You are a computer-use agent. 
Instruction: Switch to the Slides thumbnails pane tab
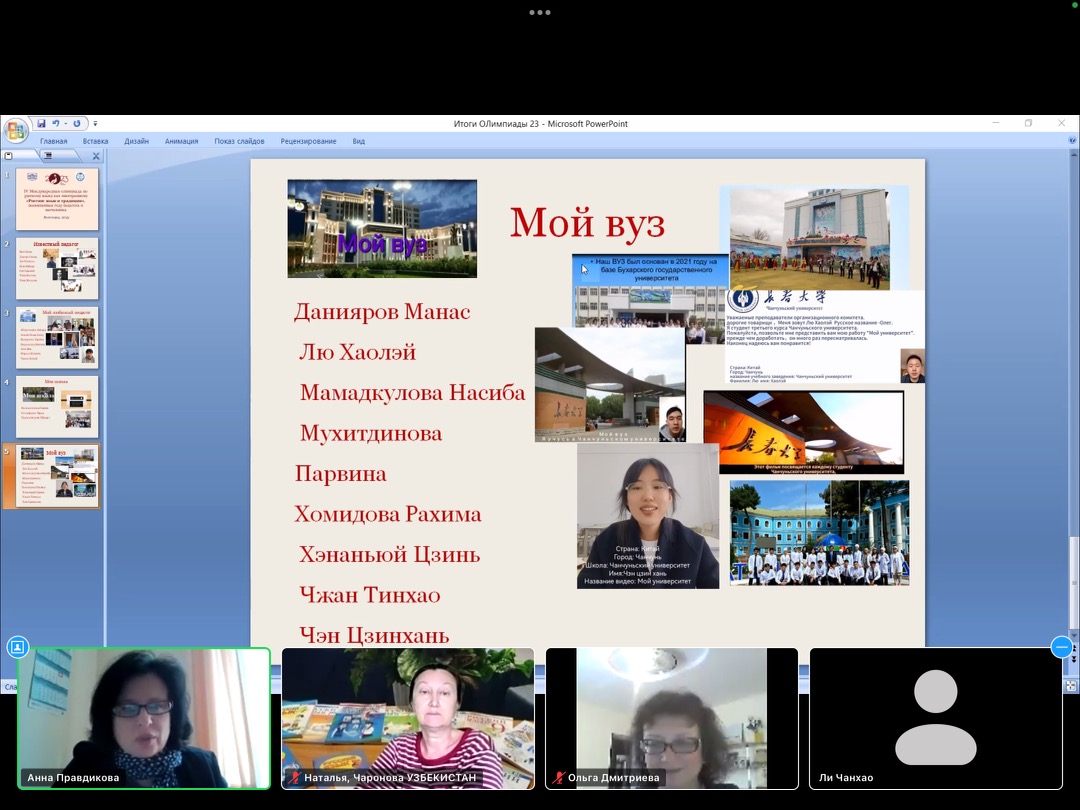tap(9, 156)
